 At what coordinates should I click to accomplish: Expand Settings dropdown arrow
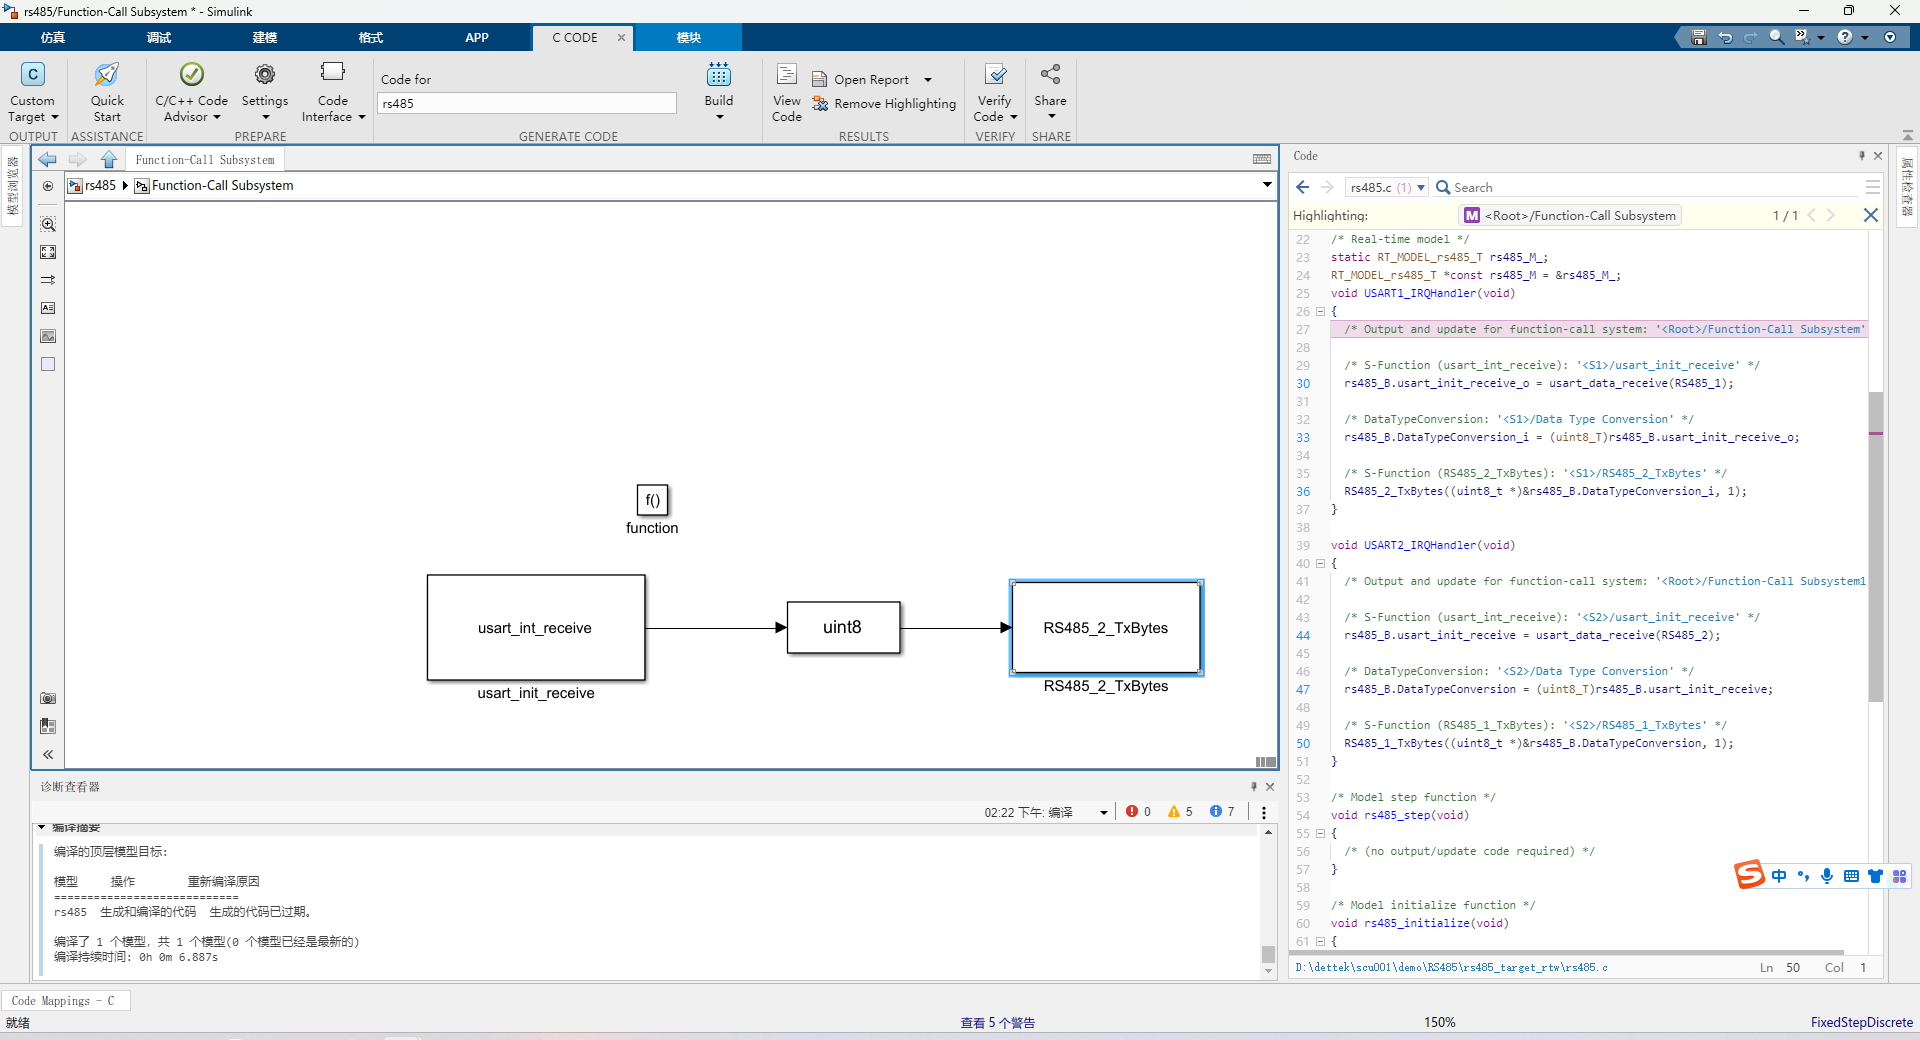pos(265,117)
